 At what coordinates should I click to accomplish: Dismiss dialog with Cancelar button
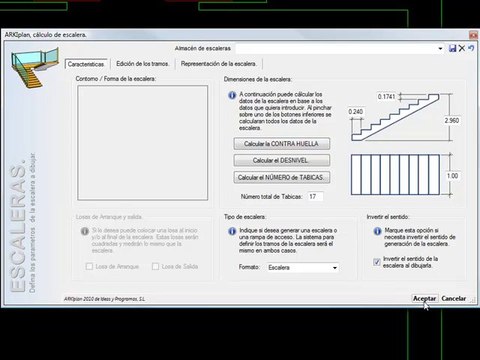454,298
